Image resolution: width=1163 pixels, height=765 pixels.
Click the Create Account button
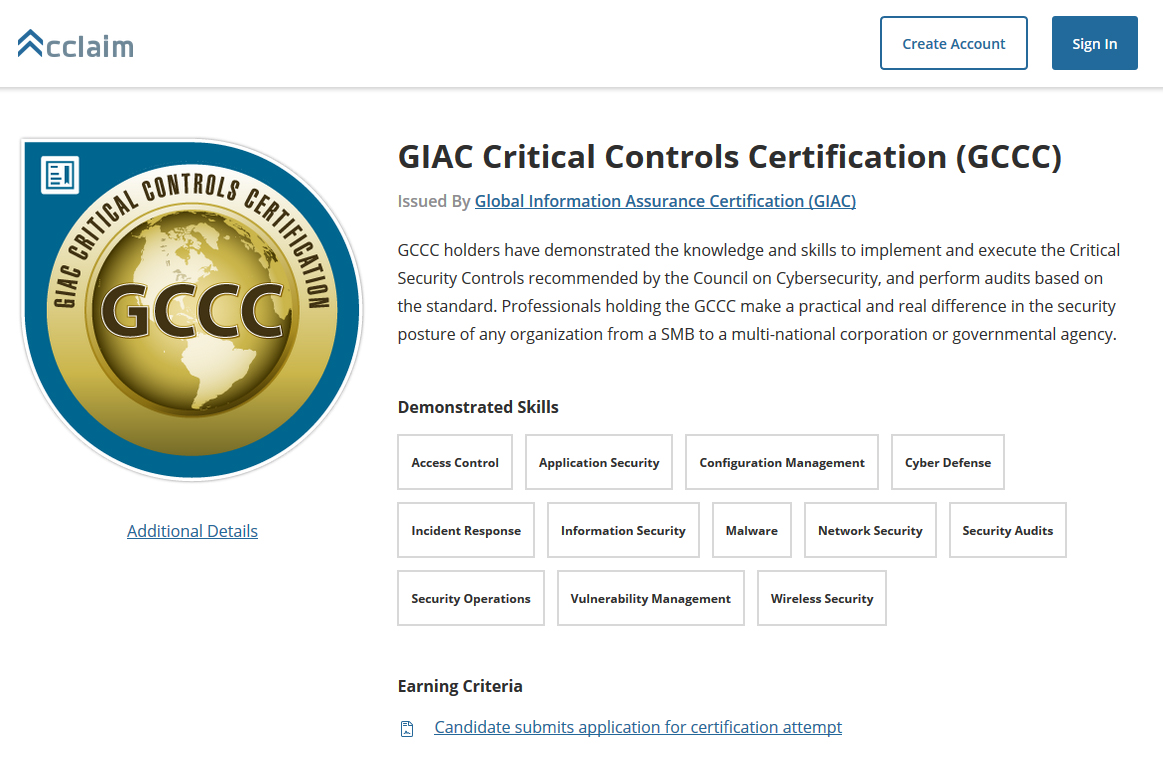pyautogui.click(x=954, y=43)
